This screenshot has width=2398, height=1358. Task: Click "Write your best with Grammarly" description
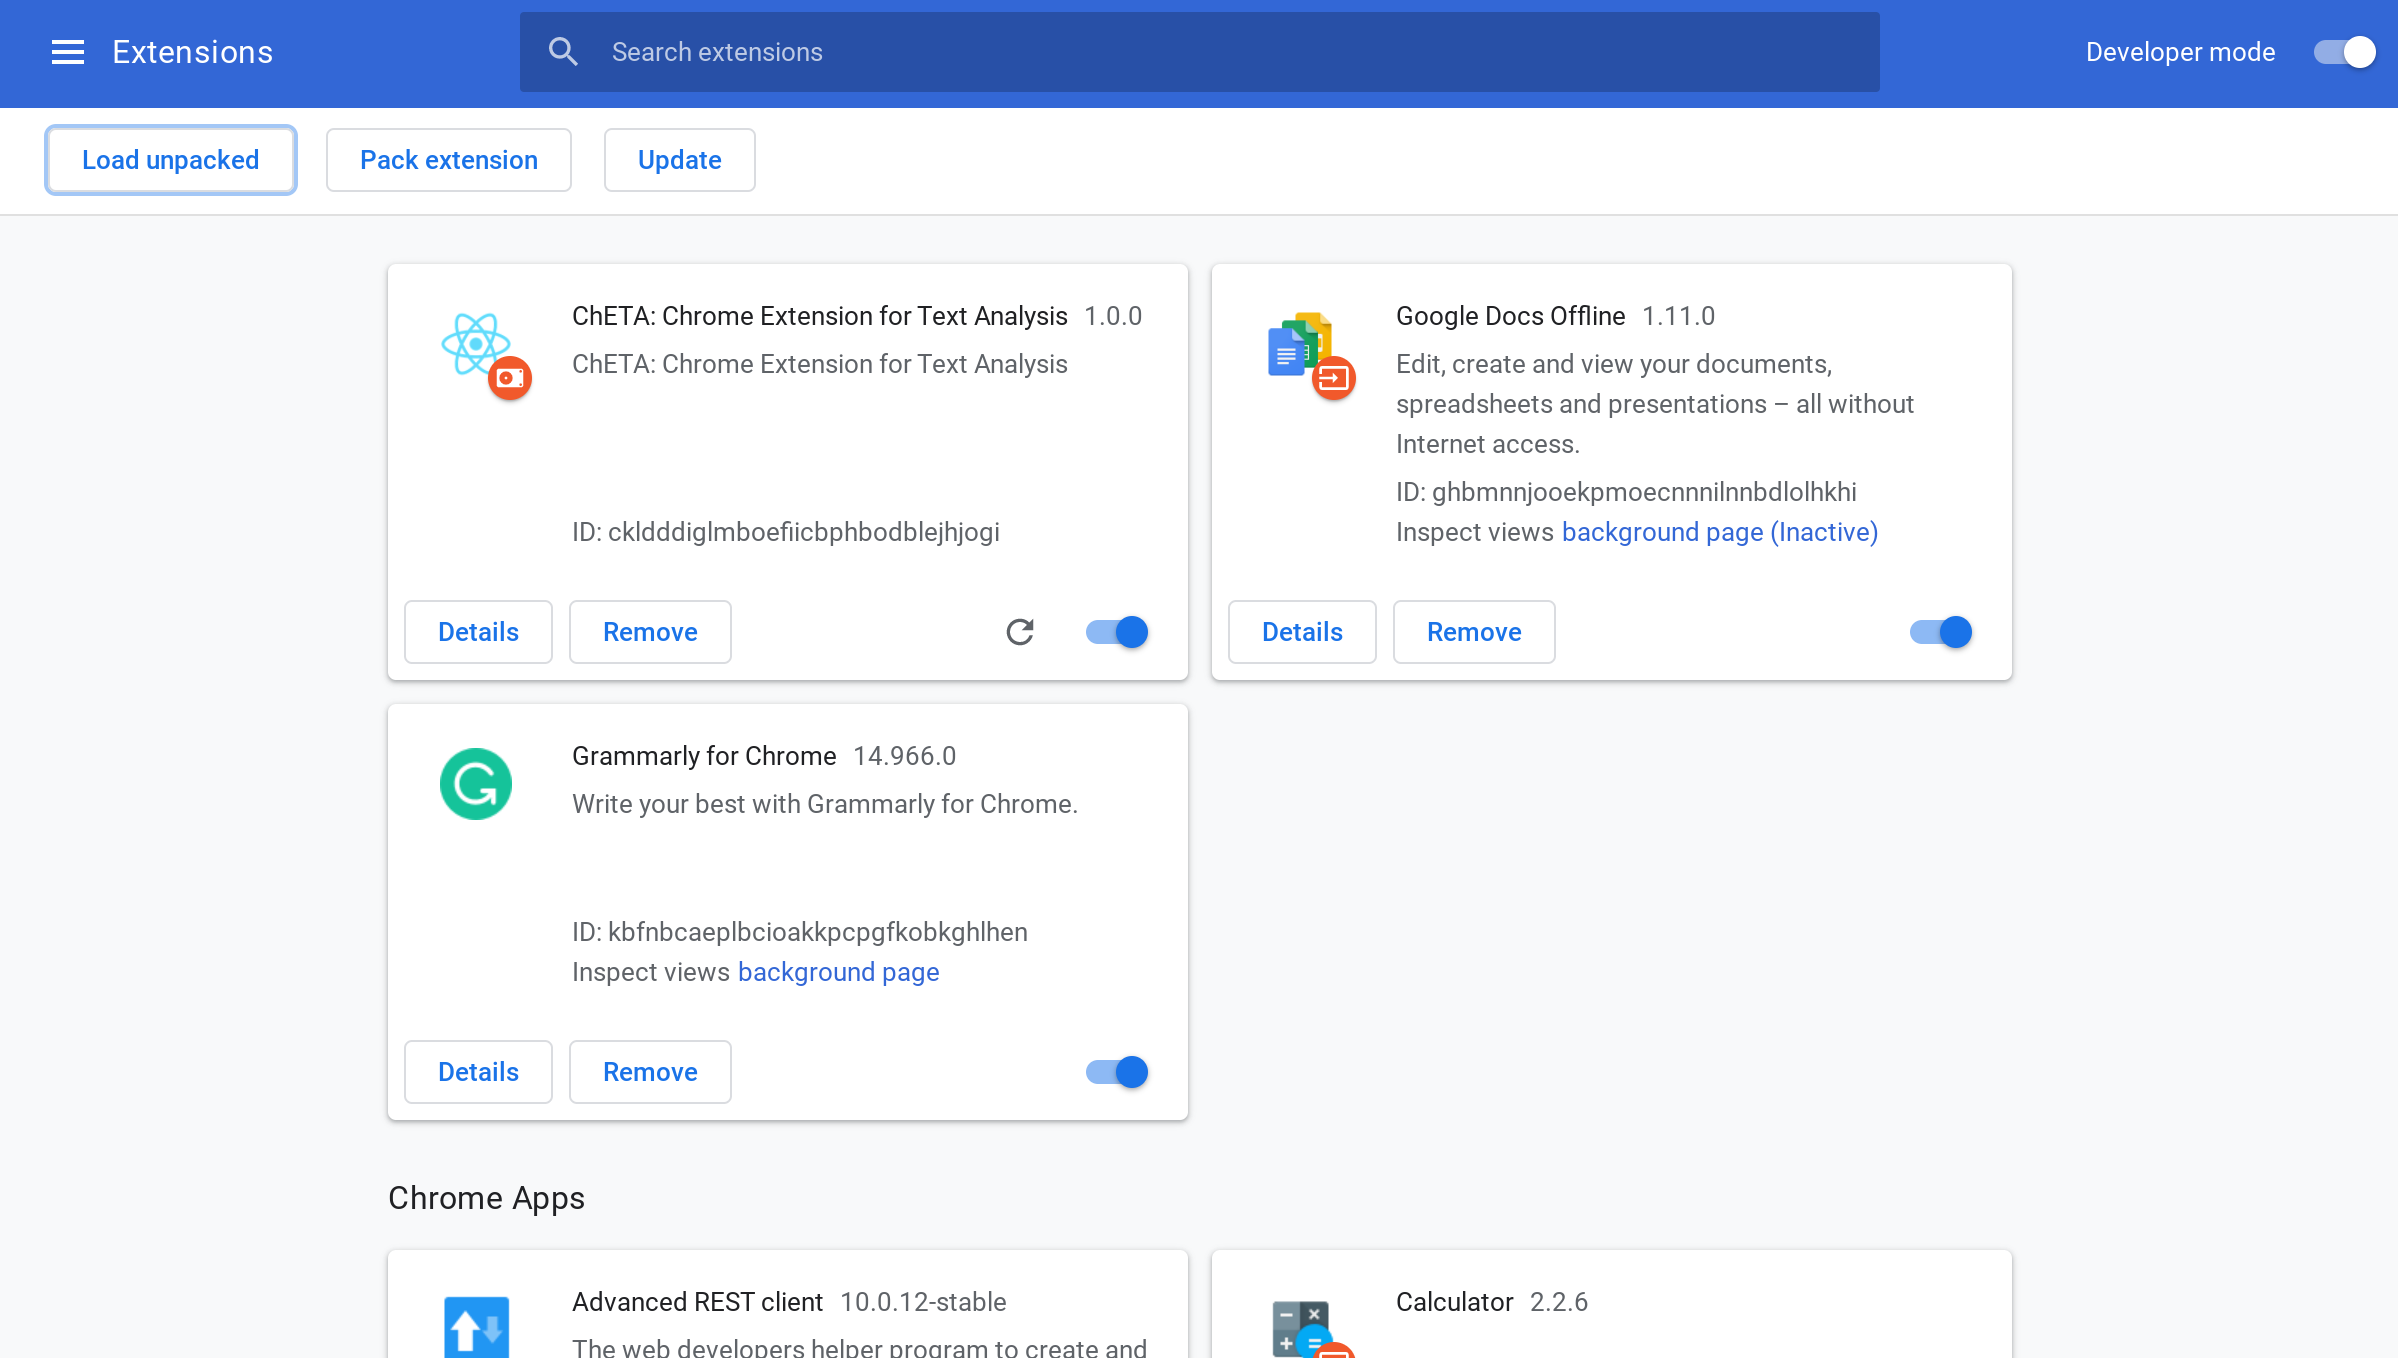825,804
